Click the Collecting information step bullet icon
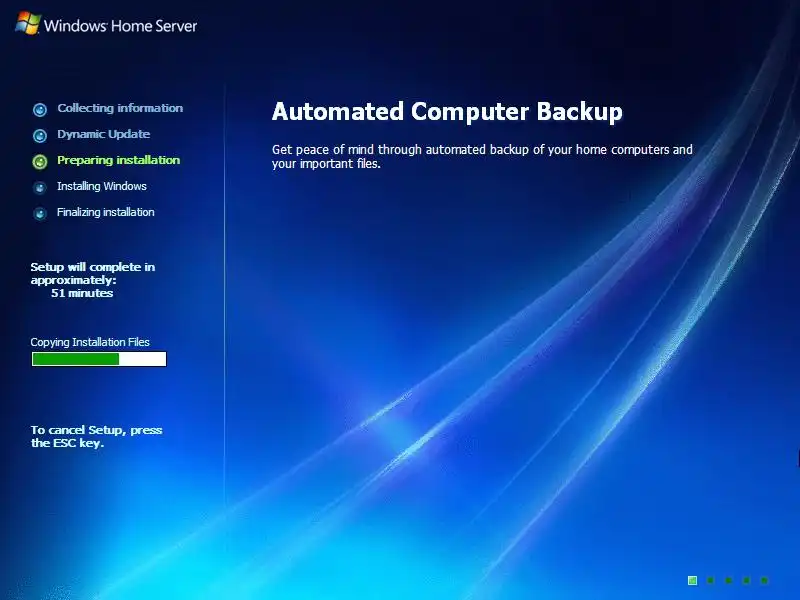This screenshot has height=600, width=800. click(x=40, y=109)
